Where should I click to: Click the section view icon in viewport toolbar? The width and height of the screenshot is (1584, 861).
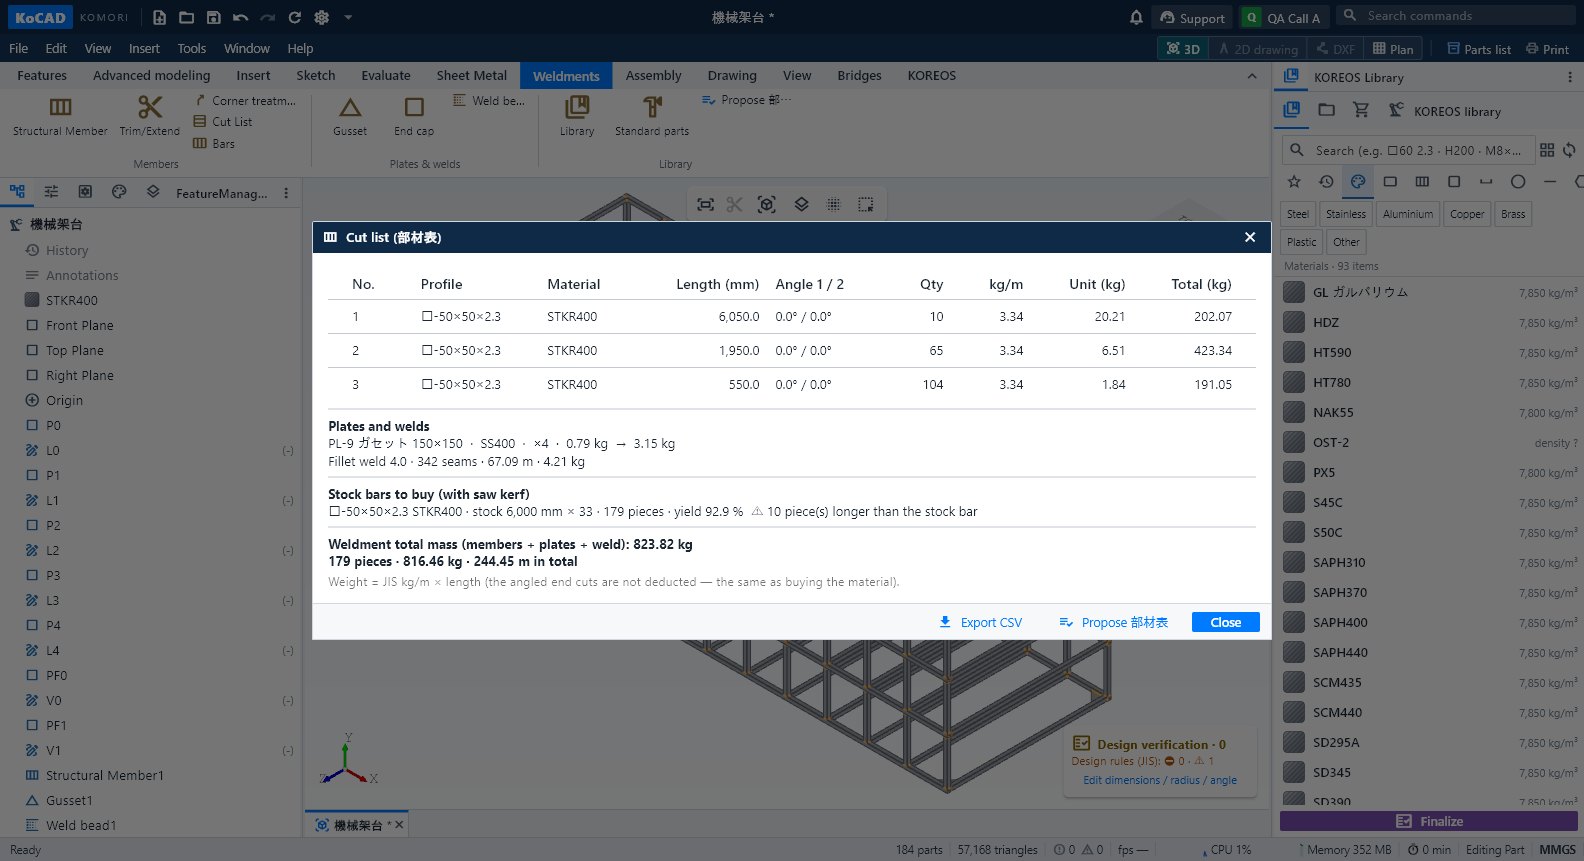pos(735,204)
